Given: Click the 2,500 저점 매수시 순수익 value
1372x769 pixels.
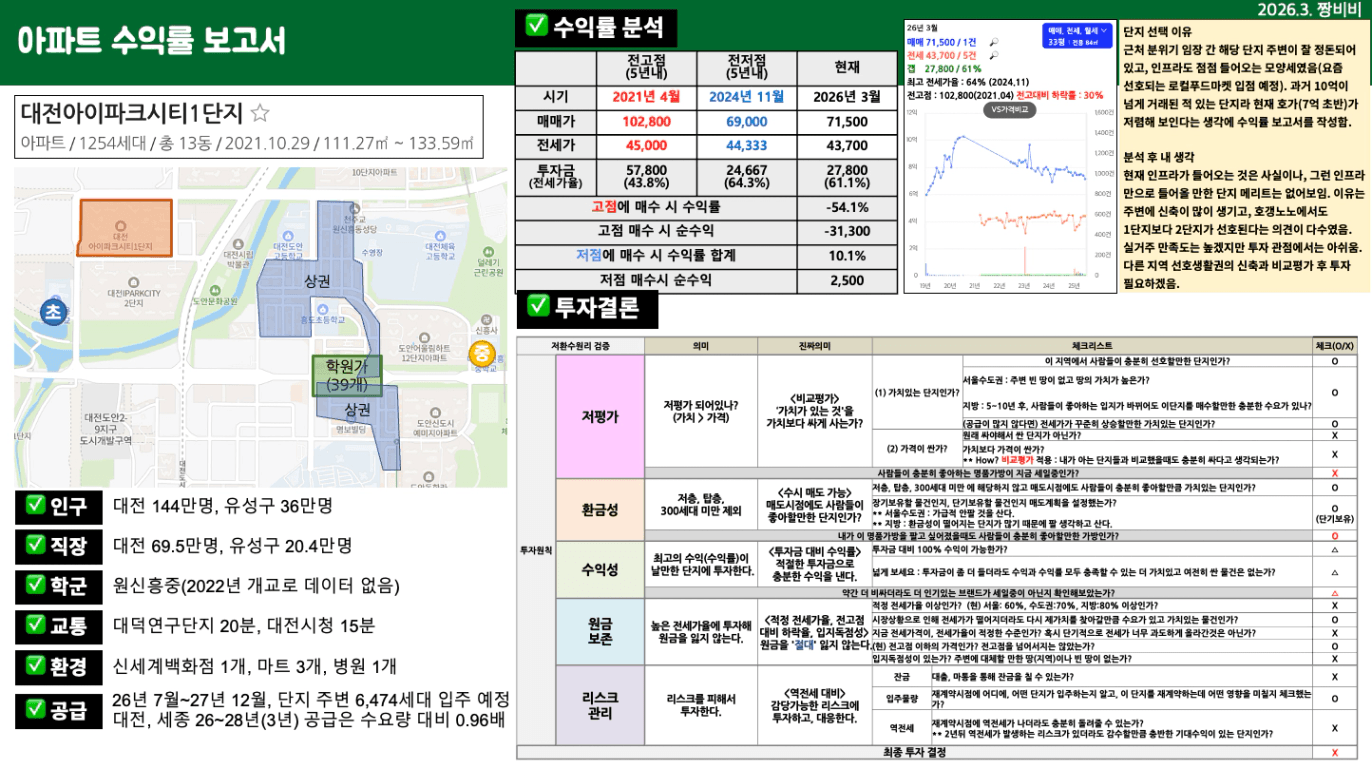Looking at the screenshot, I should point(847,281).
